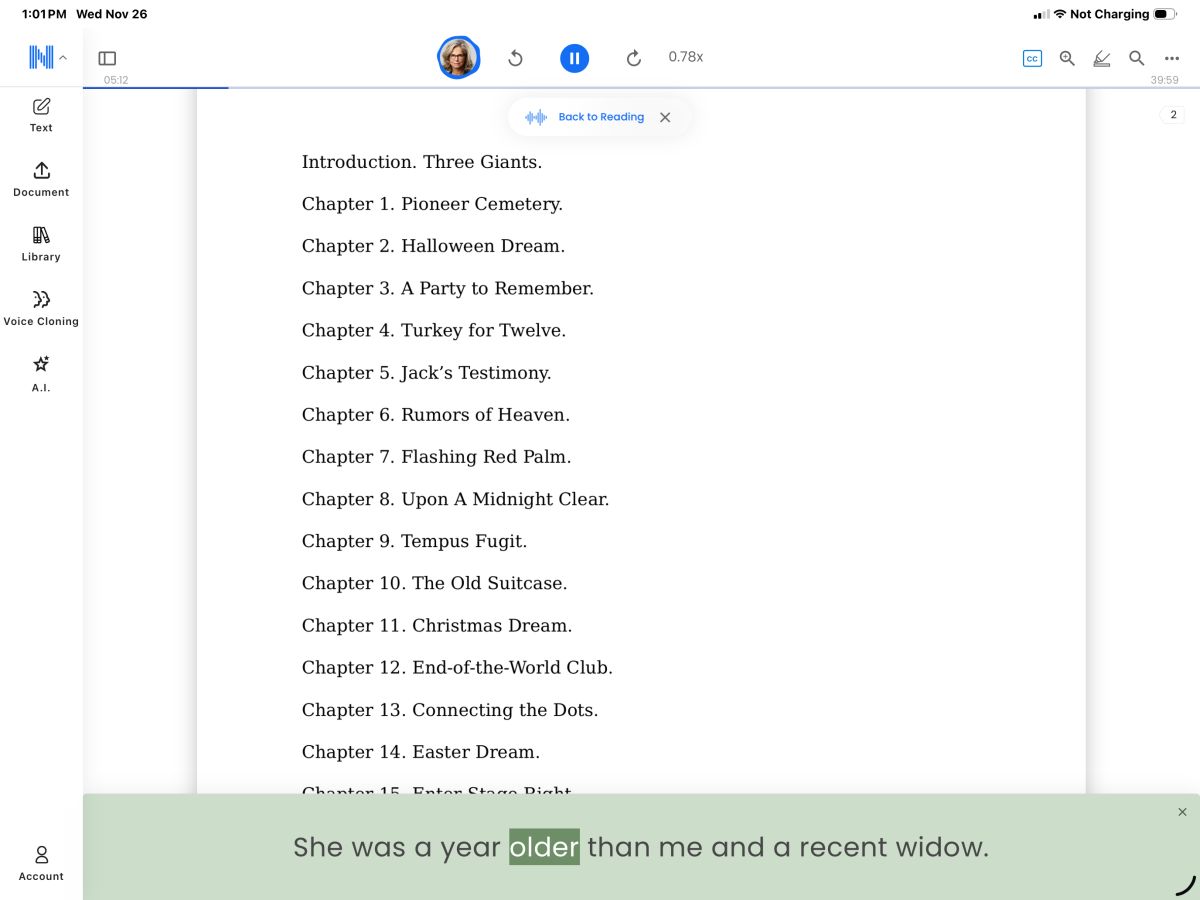
Task: Open the Text sidebar item
Action: coord(41,114)
